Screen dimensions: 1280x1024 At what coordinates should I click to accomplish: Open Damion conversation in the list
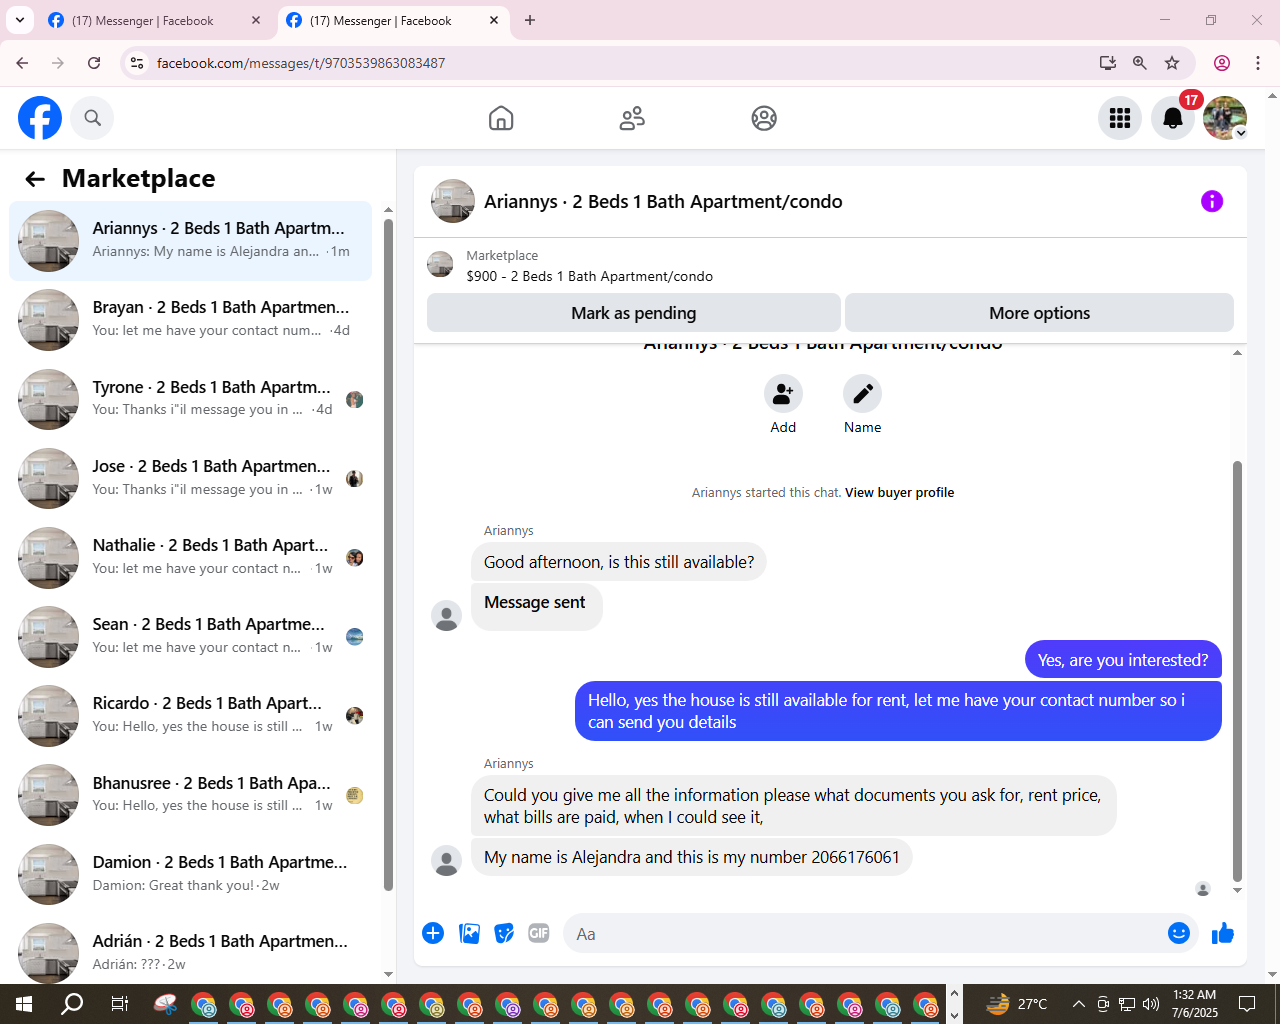point(190,874)
